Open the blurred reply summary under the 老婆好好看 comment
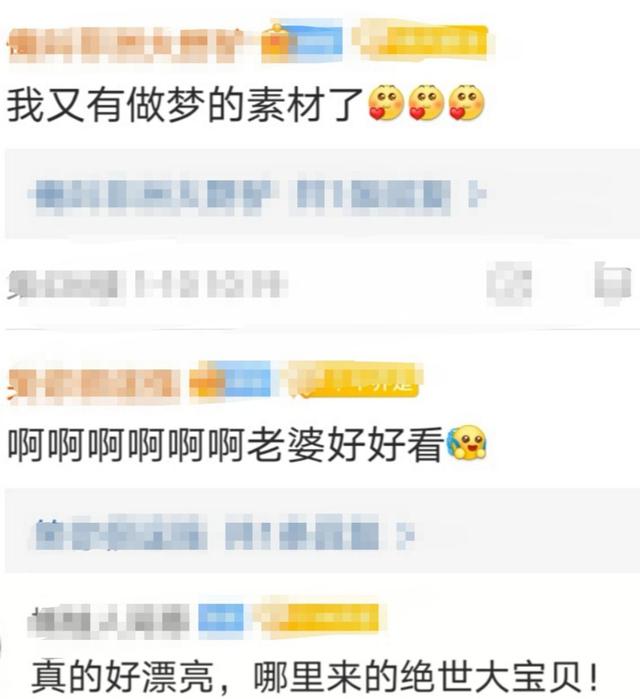Screen dimensions: 640x699 pos(223,533)
